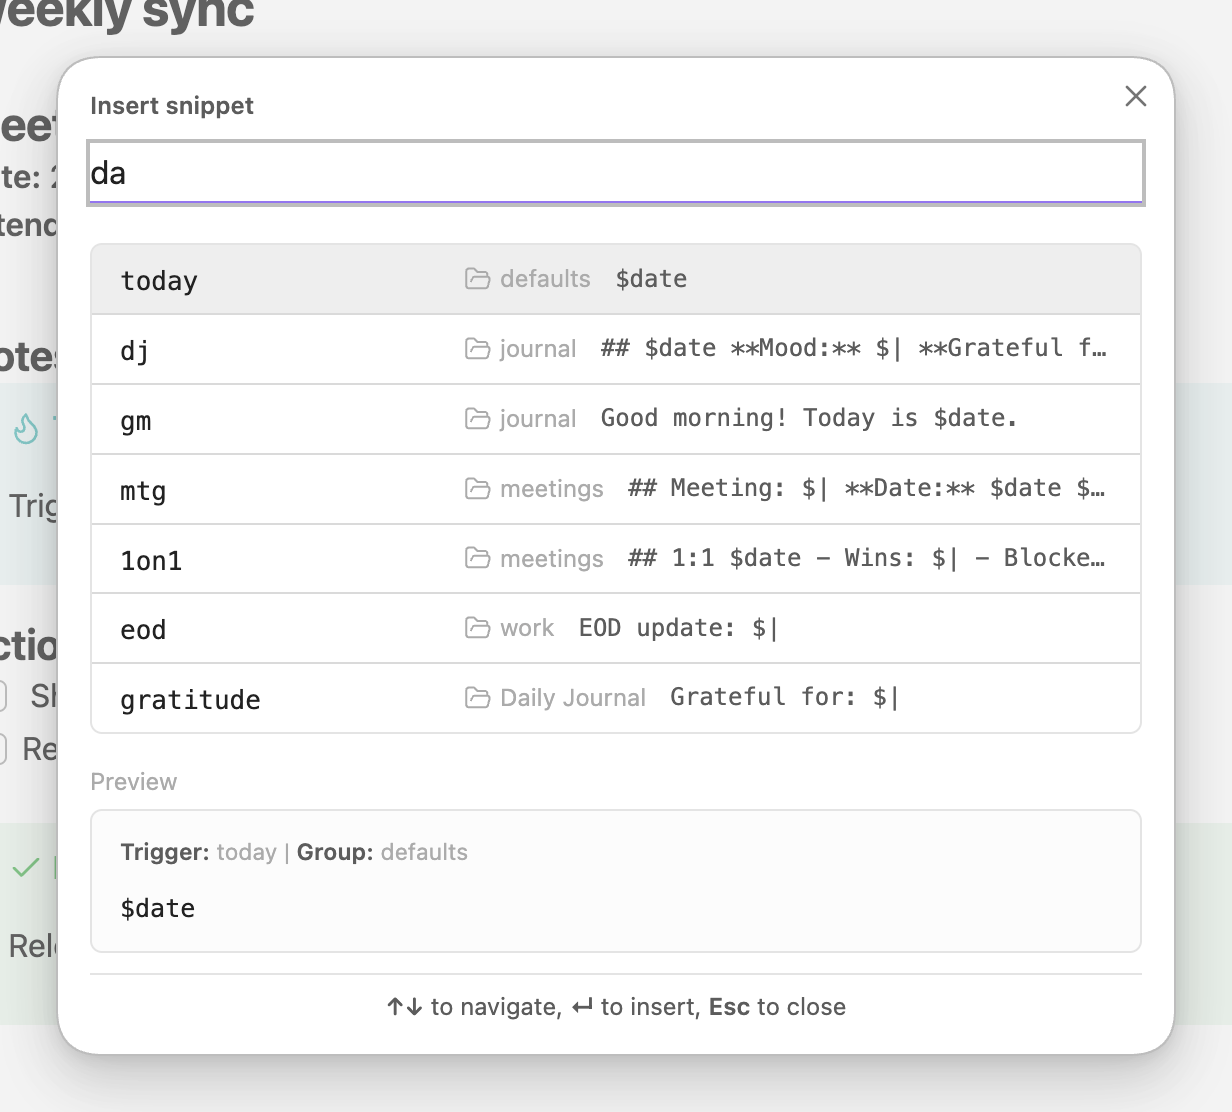Click the 'work' group label
The image size is (1232, 1112).
point(527,628)
